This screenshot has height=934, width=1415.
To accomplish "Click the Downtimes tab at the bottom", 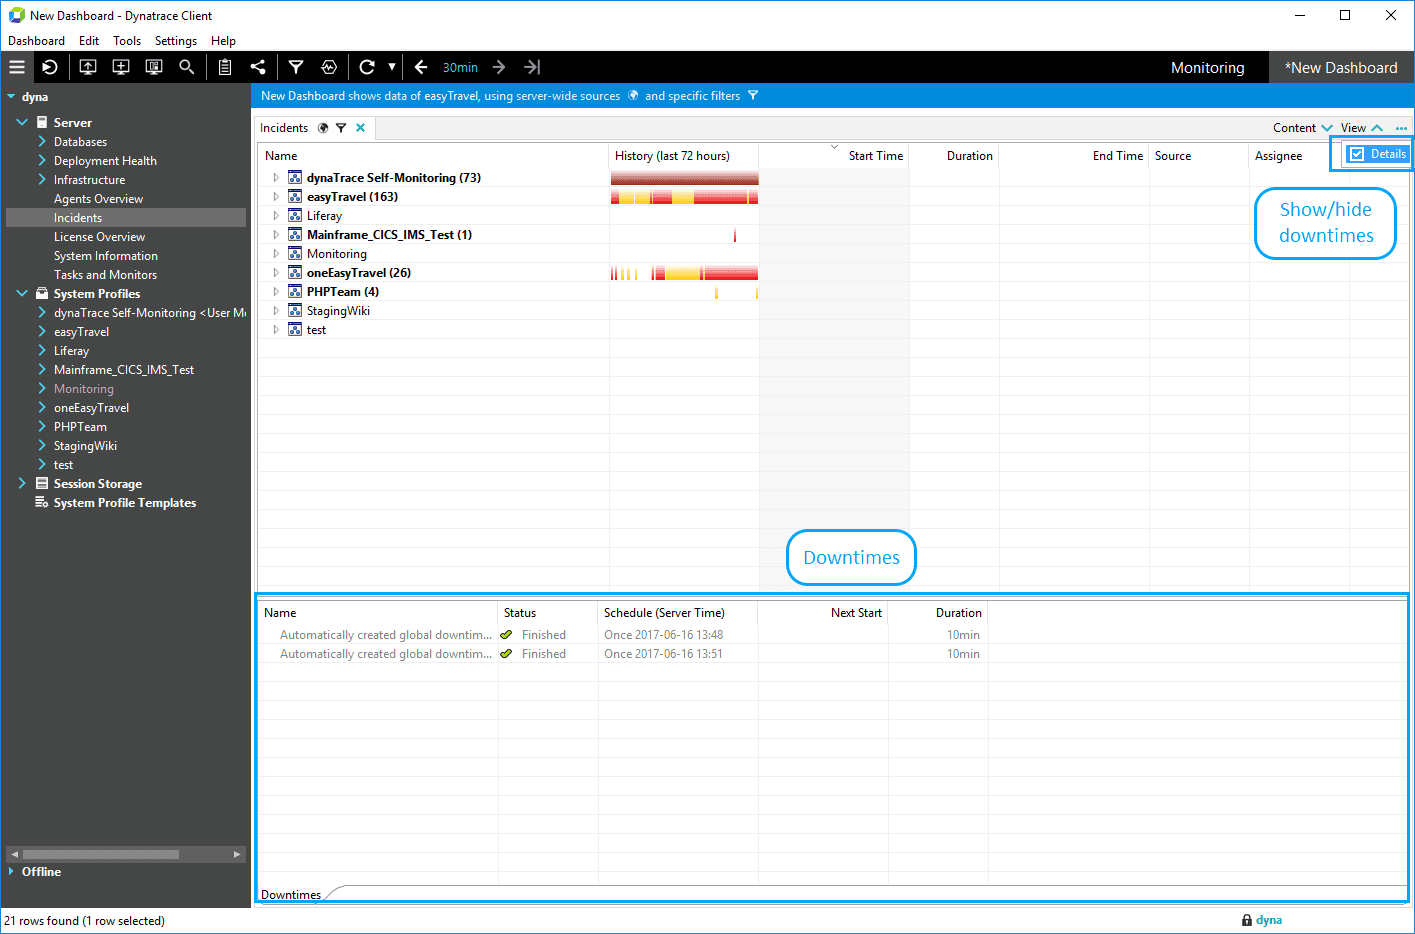I will 291,895.
